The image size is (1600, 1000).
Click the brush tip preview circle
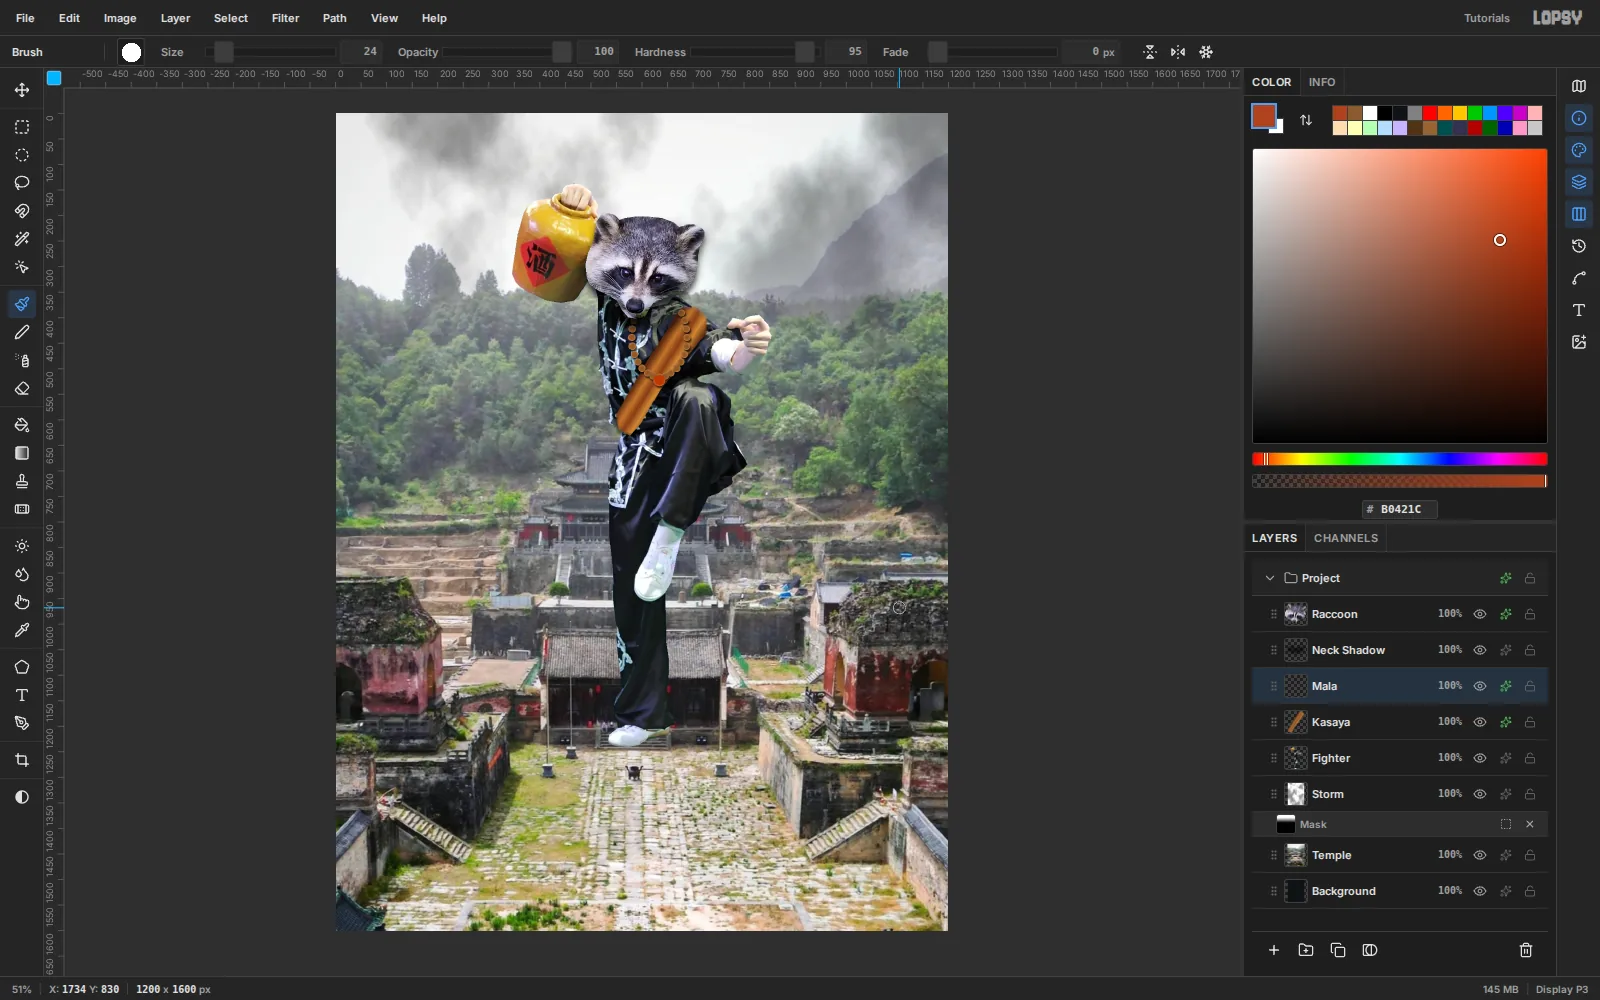click(131, 52)
